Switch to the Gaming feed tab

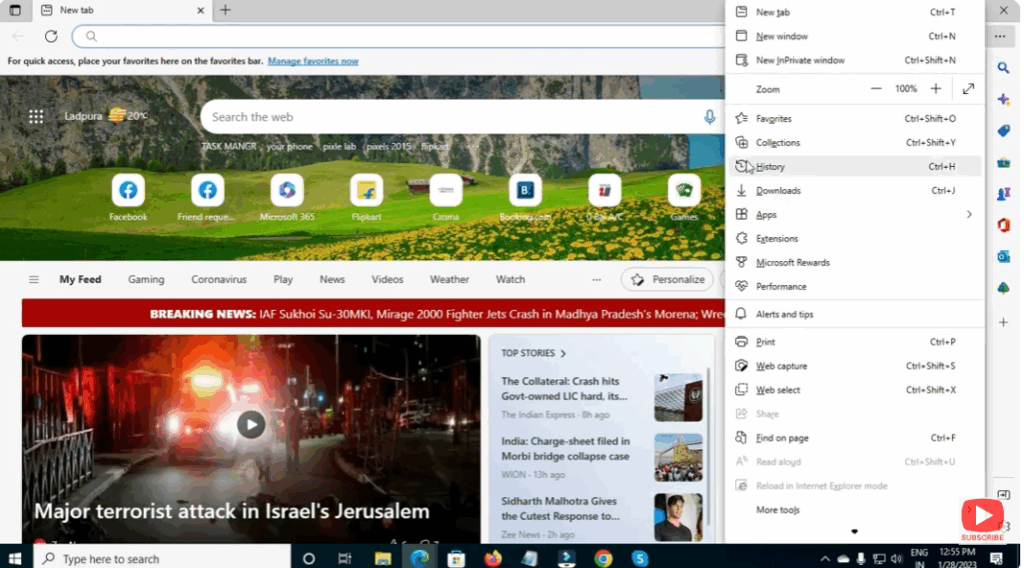(146, 279)
